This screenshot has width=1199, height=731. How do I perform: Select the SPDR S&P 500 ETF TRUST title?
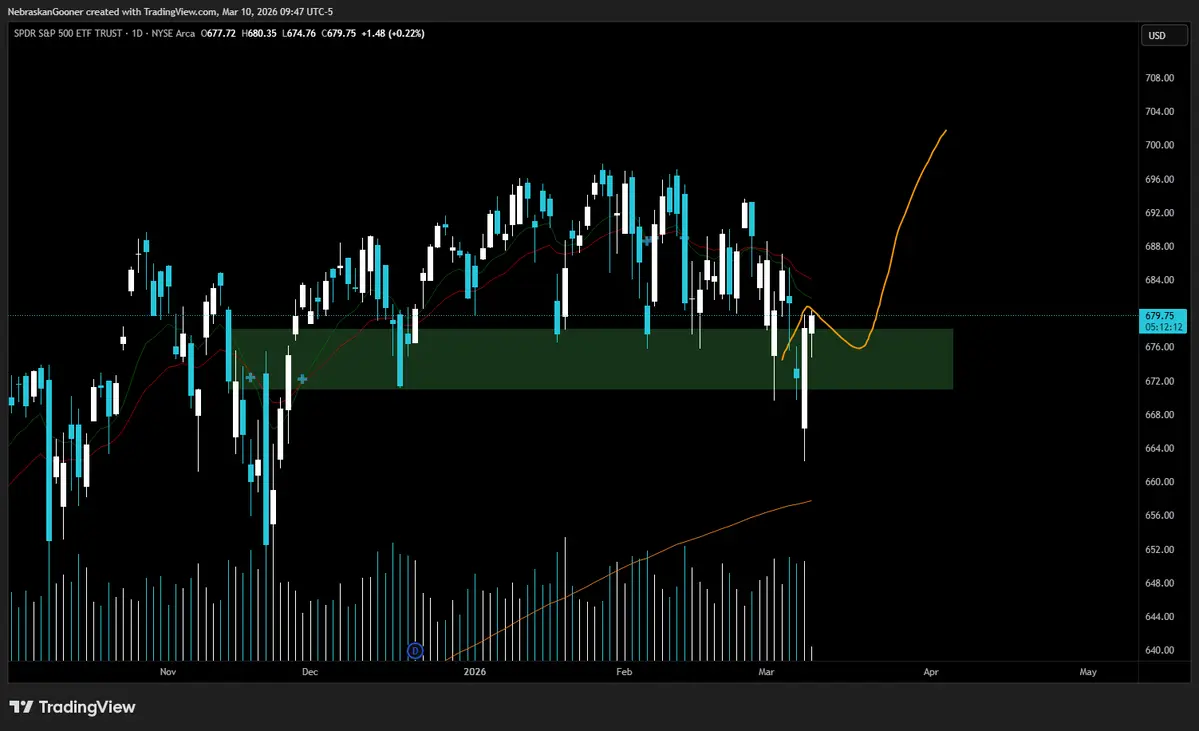[68, 34]
